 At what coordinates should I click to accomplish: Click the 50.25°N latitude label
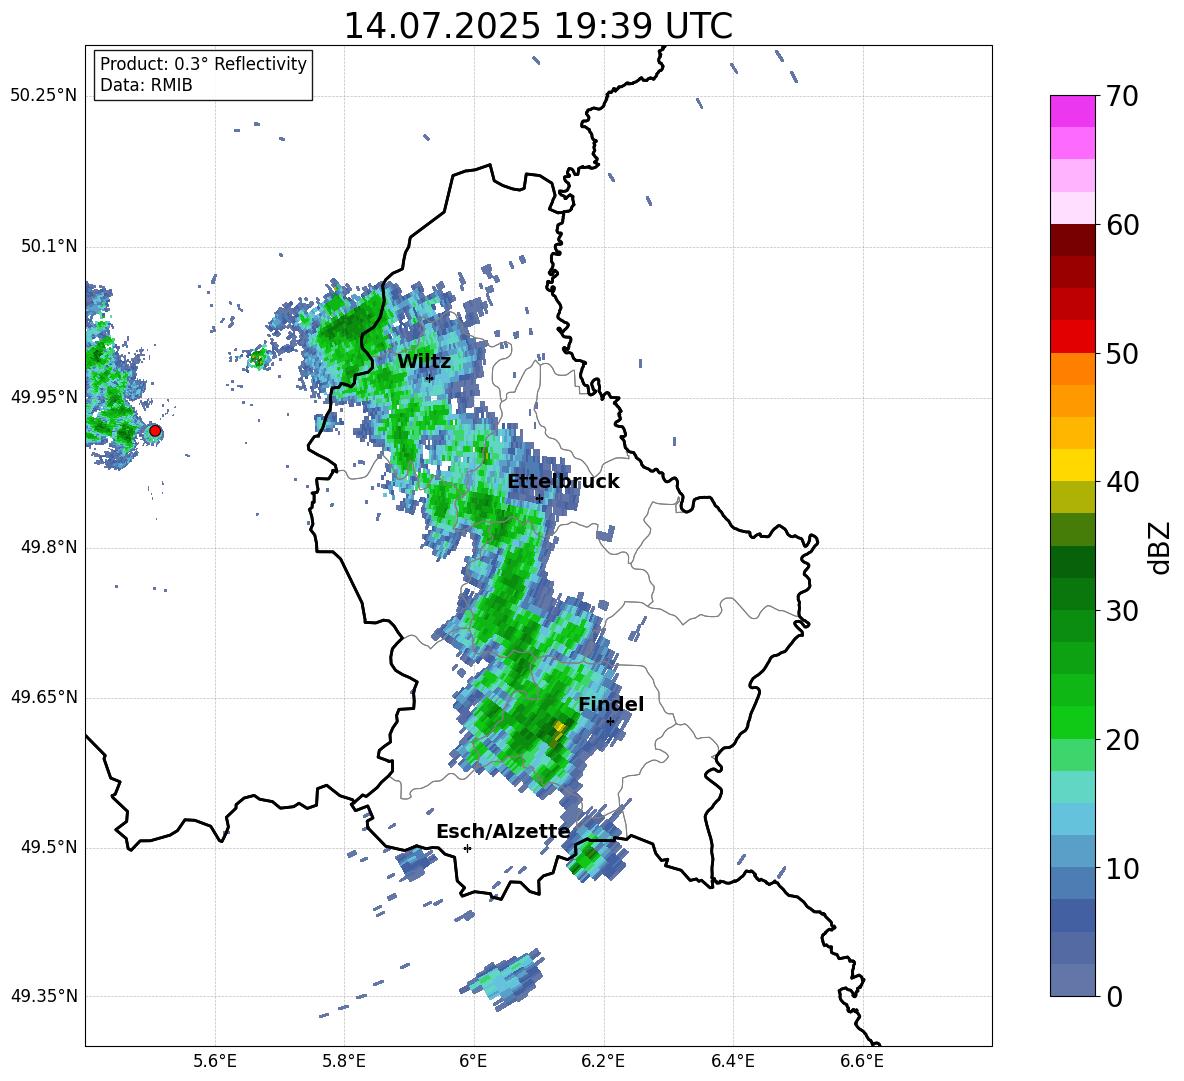[44, 96]
